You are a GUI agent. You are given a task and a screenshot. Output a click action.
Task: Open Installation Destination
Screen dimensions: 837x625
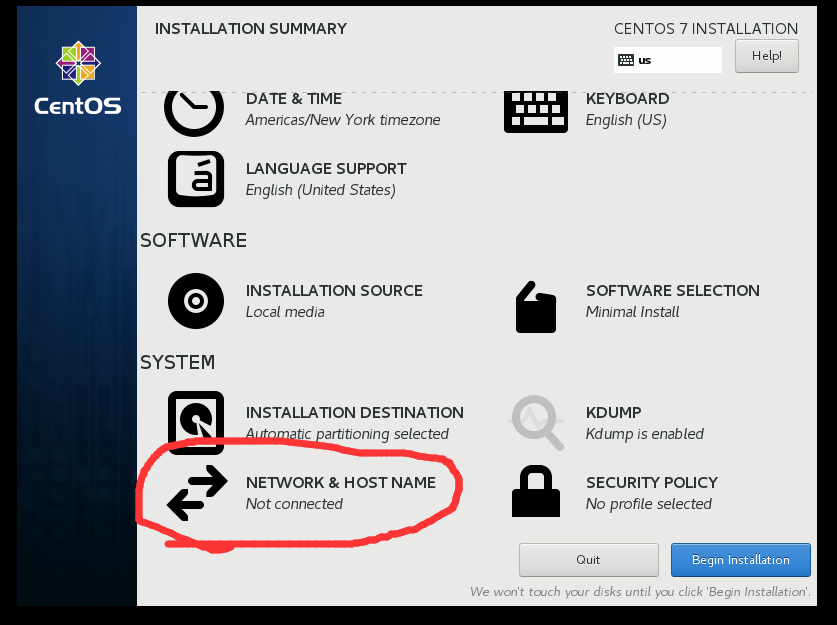pyautogui.click(x=354, y=412)
